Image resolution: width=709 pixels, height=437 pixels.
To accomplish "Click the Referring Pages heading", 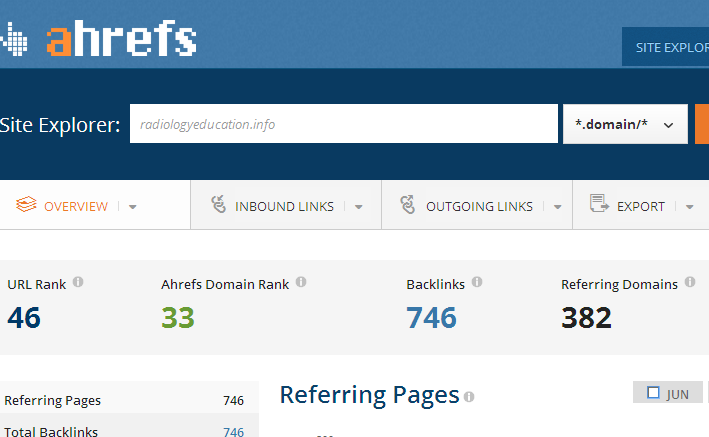I will 369,395.
